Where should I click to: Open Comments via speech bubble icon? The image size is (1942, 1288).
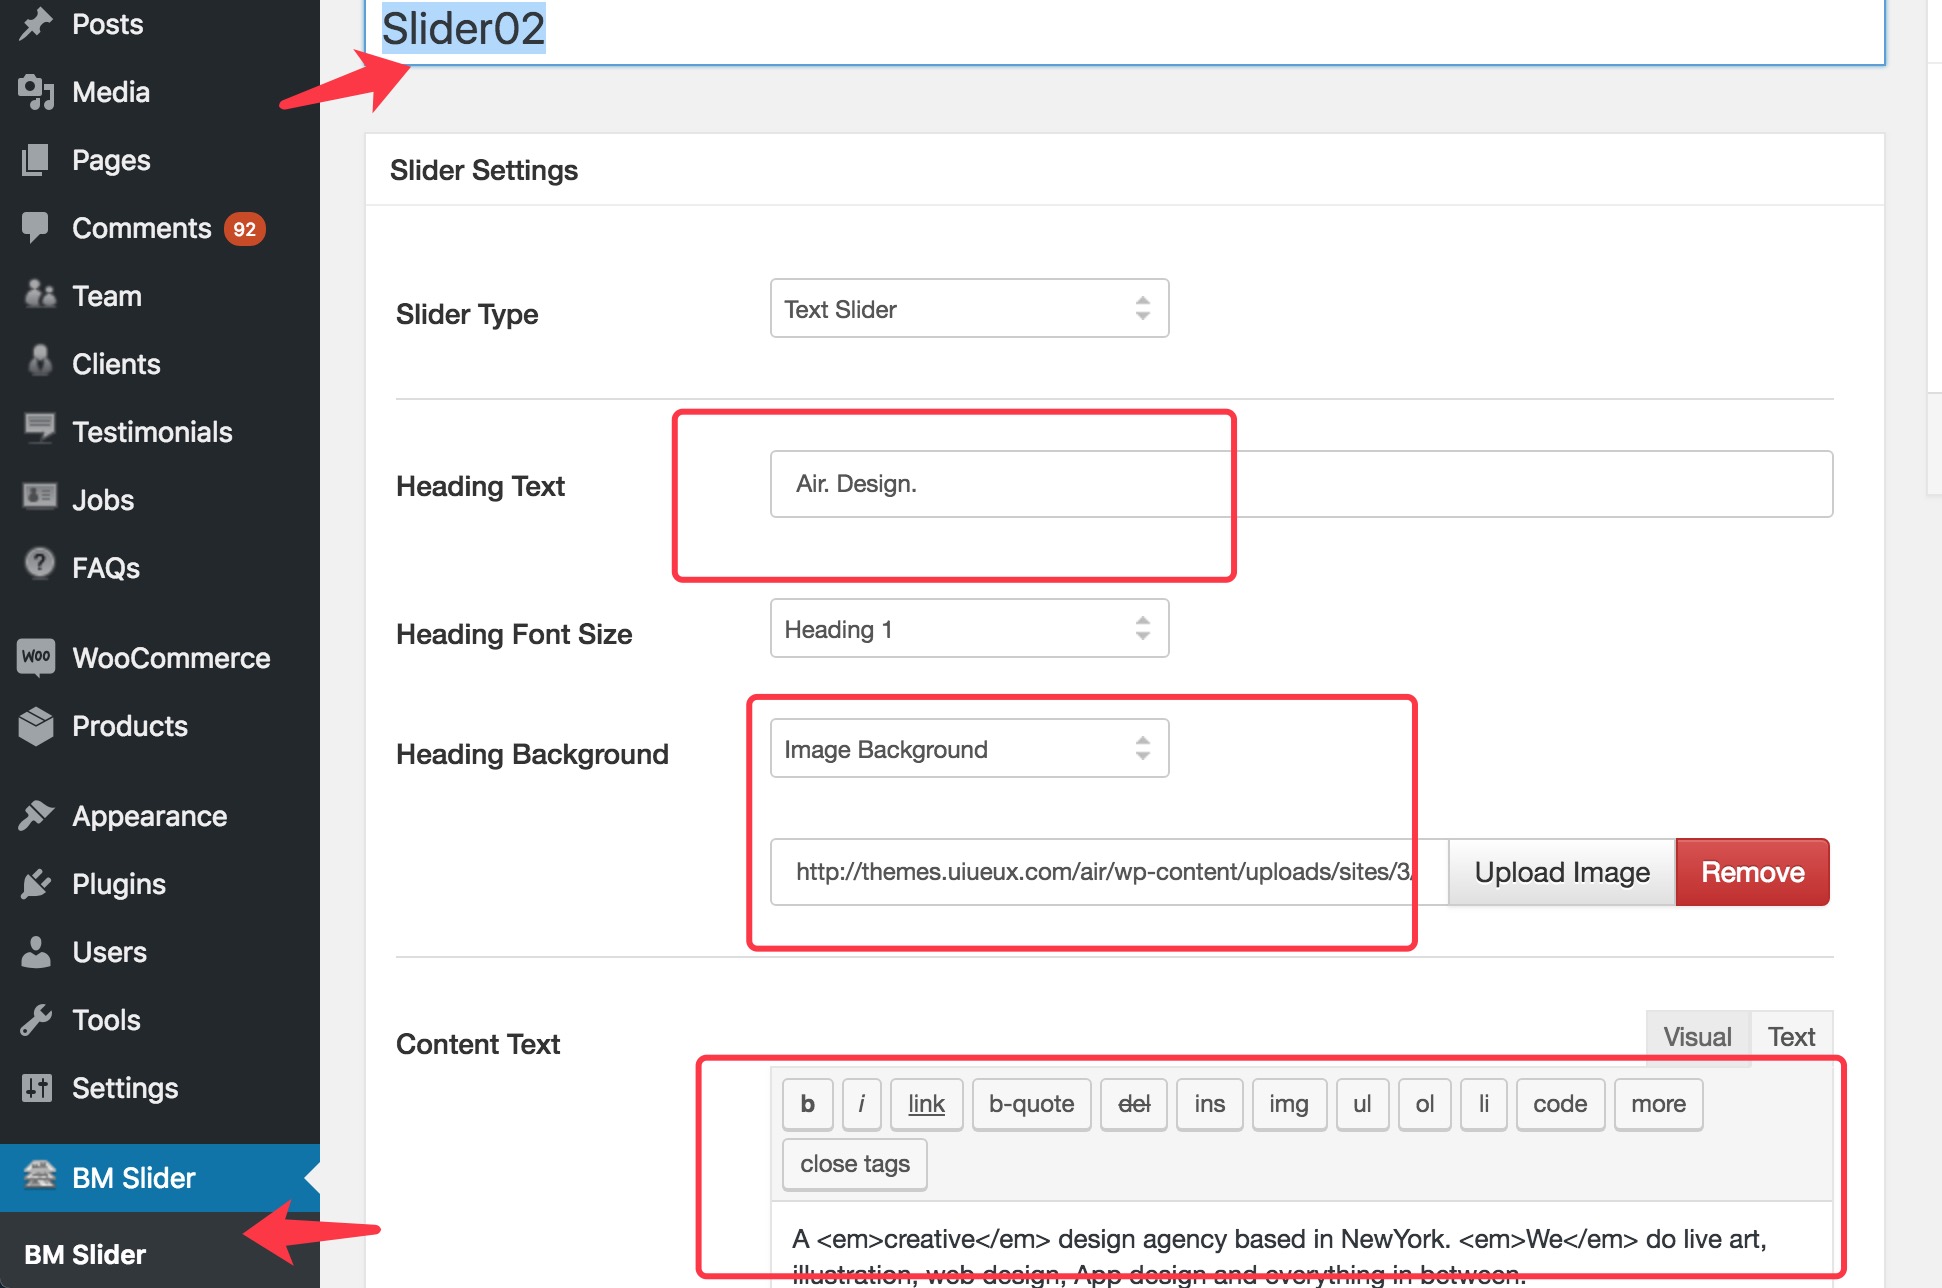click(x=36, y=227)
